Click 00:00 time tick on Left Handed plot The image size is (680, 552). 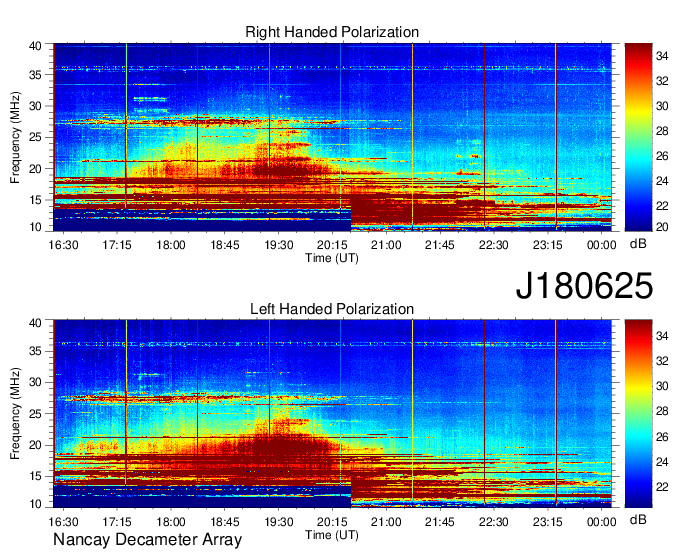(602, 522)
